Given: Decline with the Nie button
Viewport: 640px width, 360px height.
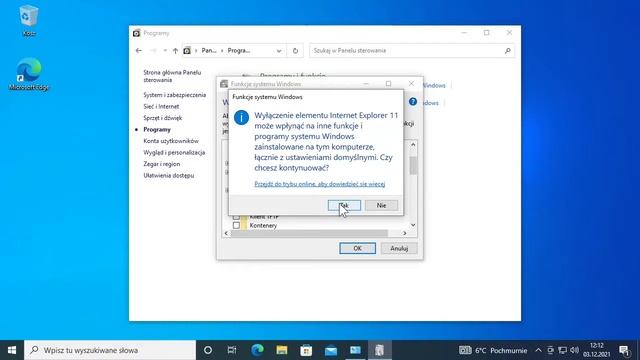Looking at the screenshot, I should click(x=381, y=205).
